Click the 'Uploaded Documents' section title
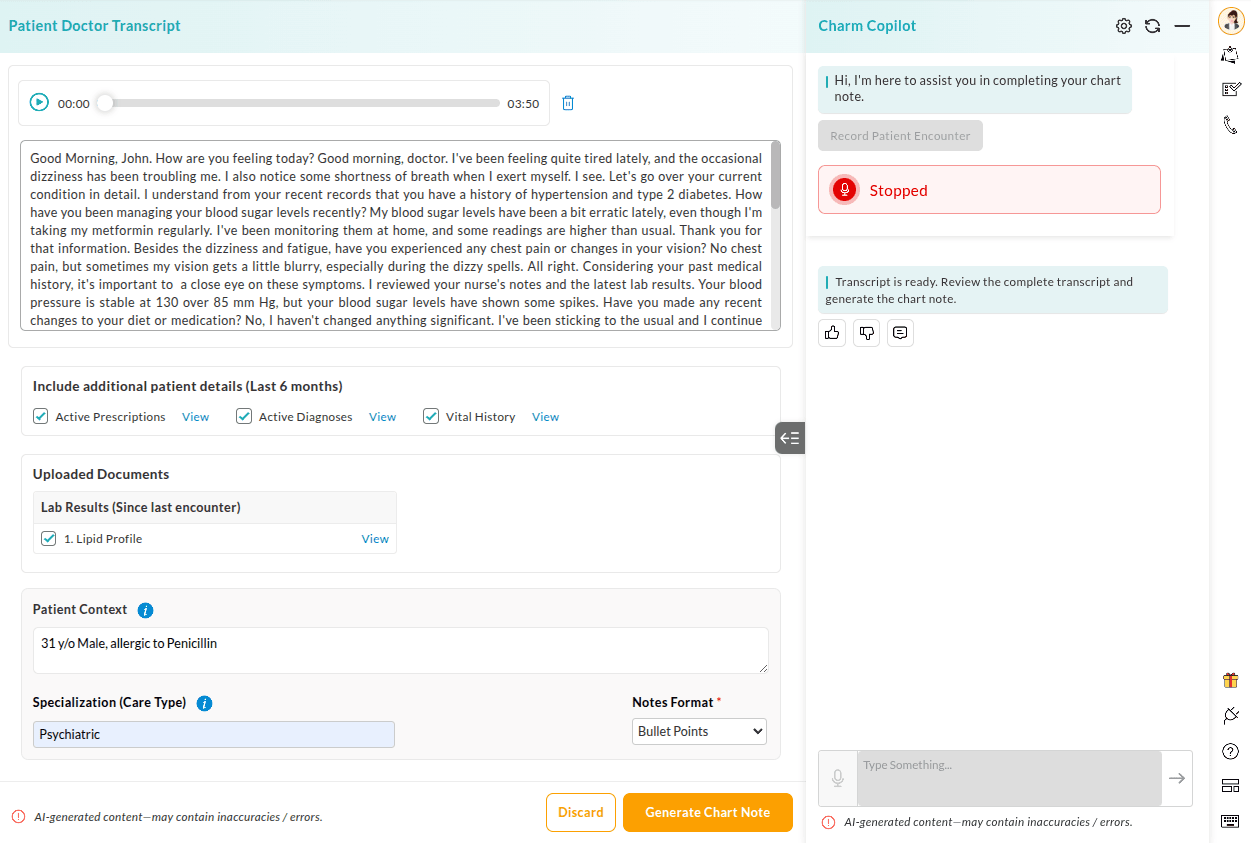The image size is (1251, 843). coord(101,474)
